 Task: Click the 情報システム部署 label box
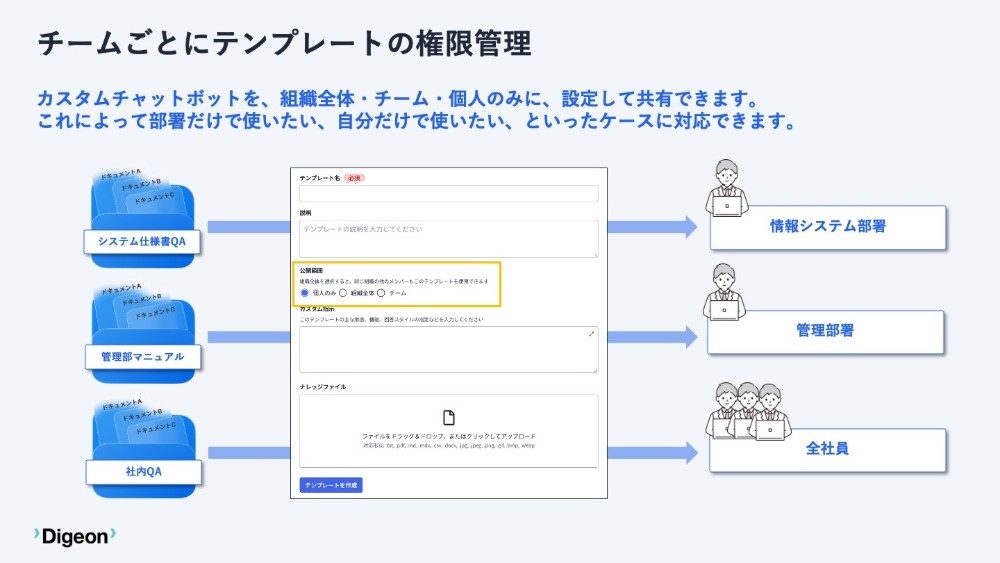(827, 227)
